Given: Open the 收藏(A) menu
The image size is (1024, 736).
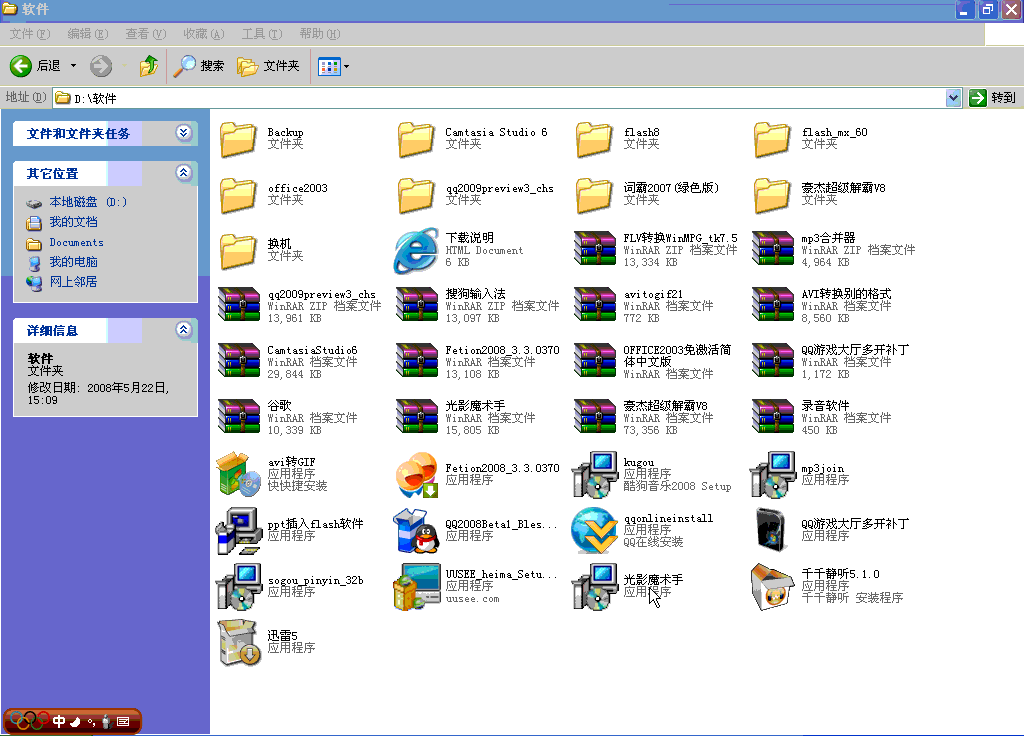Looking at the screenshot, I should (204, 34).
